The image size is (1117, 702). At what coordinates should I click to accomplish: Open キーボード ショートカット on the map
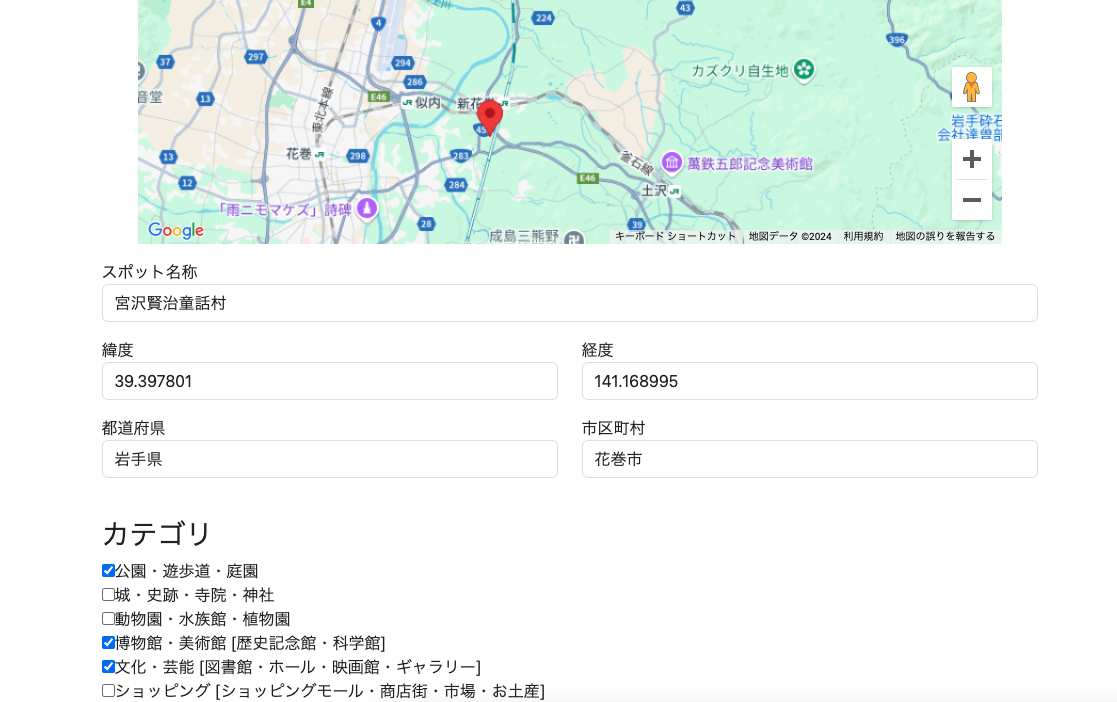point(675,236)
